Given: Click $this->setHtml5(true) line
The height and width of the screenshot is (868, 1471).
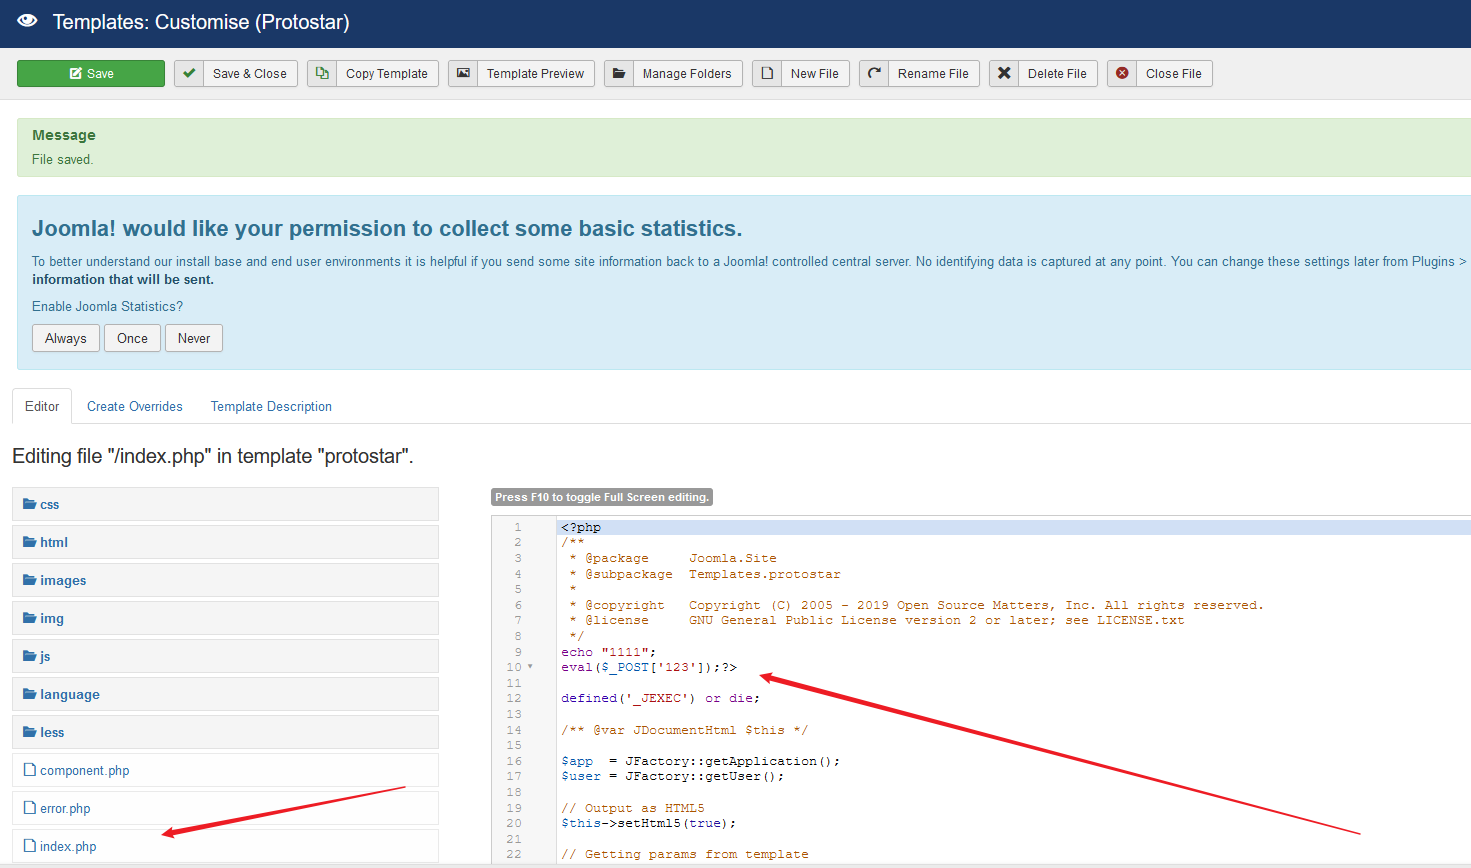Looking at the screenshot, I should tap(648, 823).
